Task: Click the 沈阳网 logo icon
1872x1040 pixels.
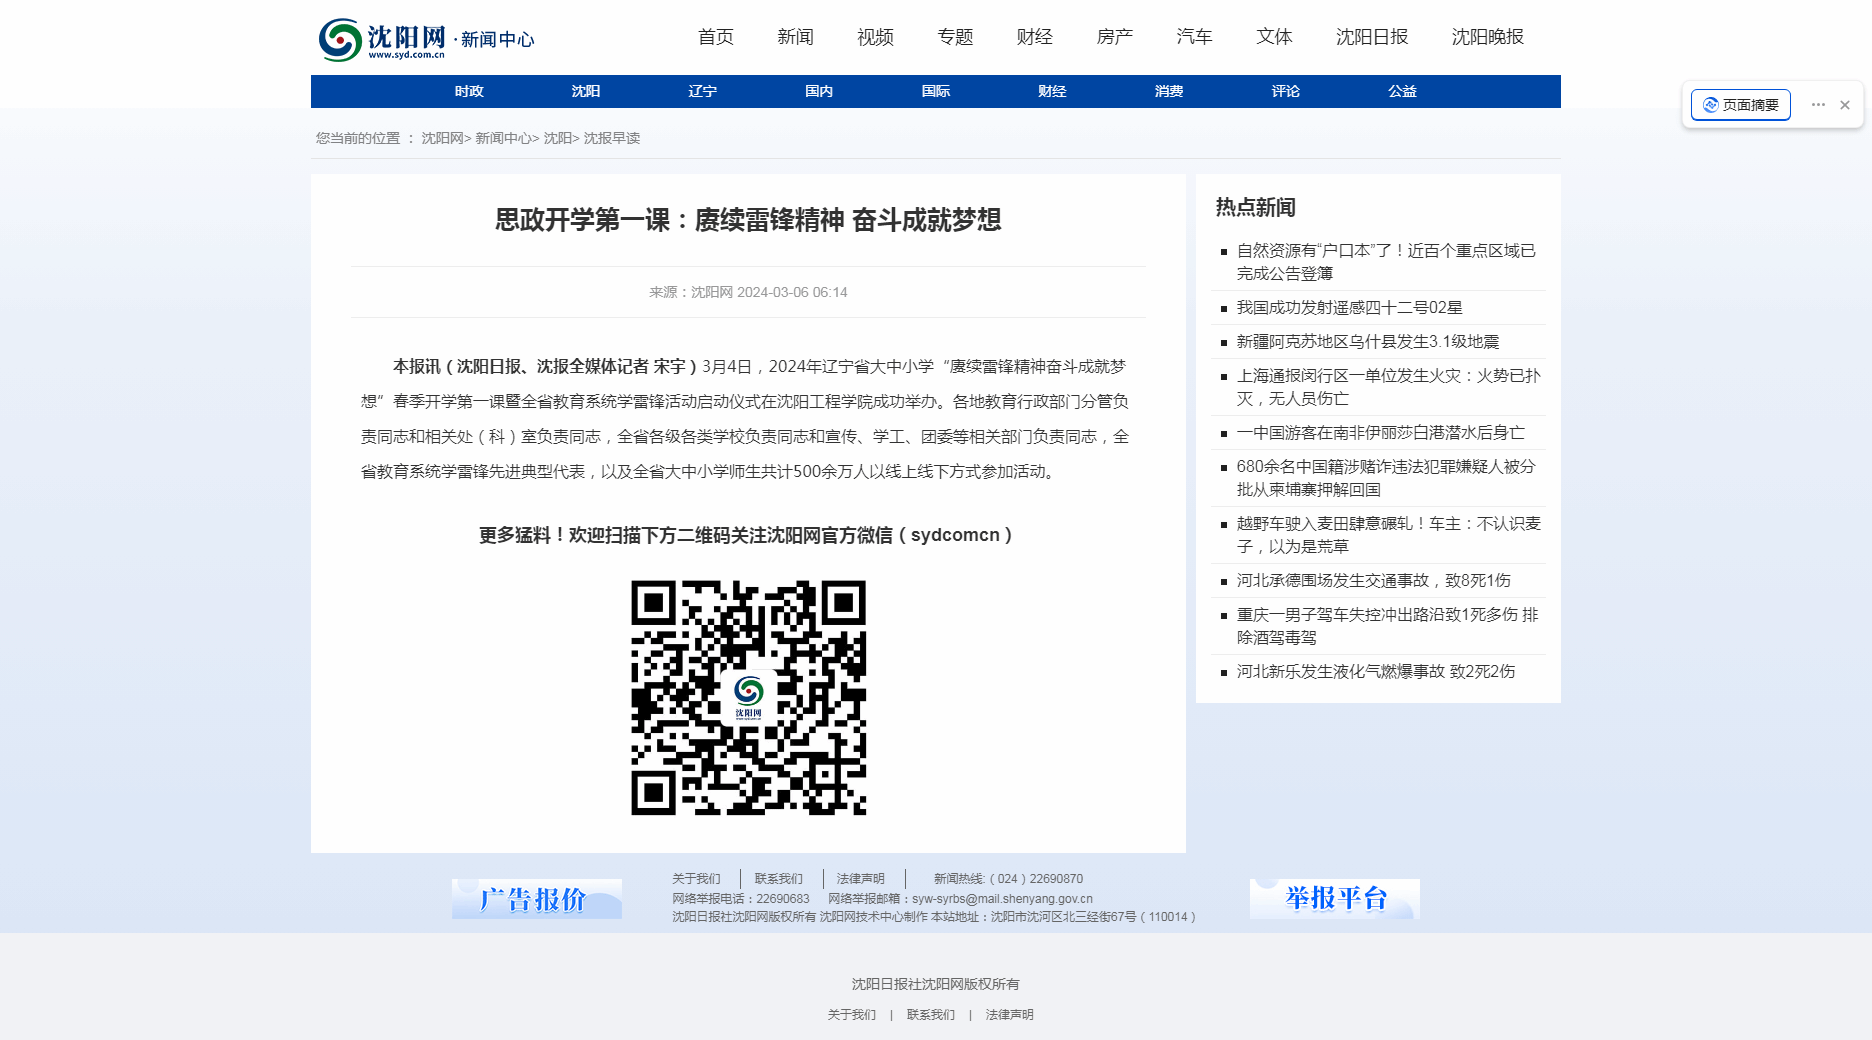Action: click(x=341, y=40)
